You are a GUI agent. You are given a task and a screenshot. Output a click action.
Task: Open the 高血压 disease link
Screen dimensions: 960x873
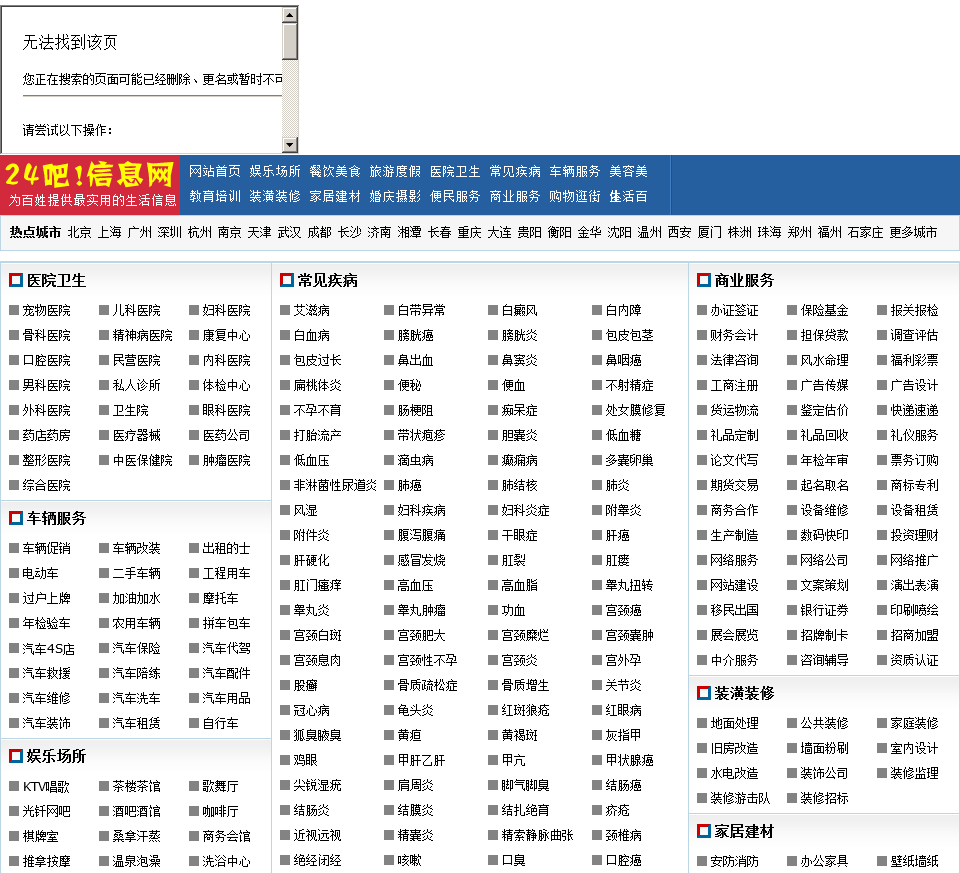[415, 585]
